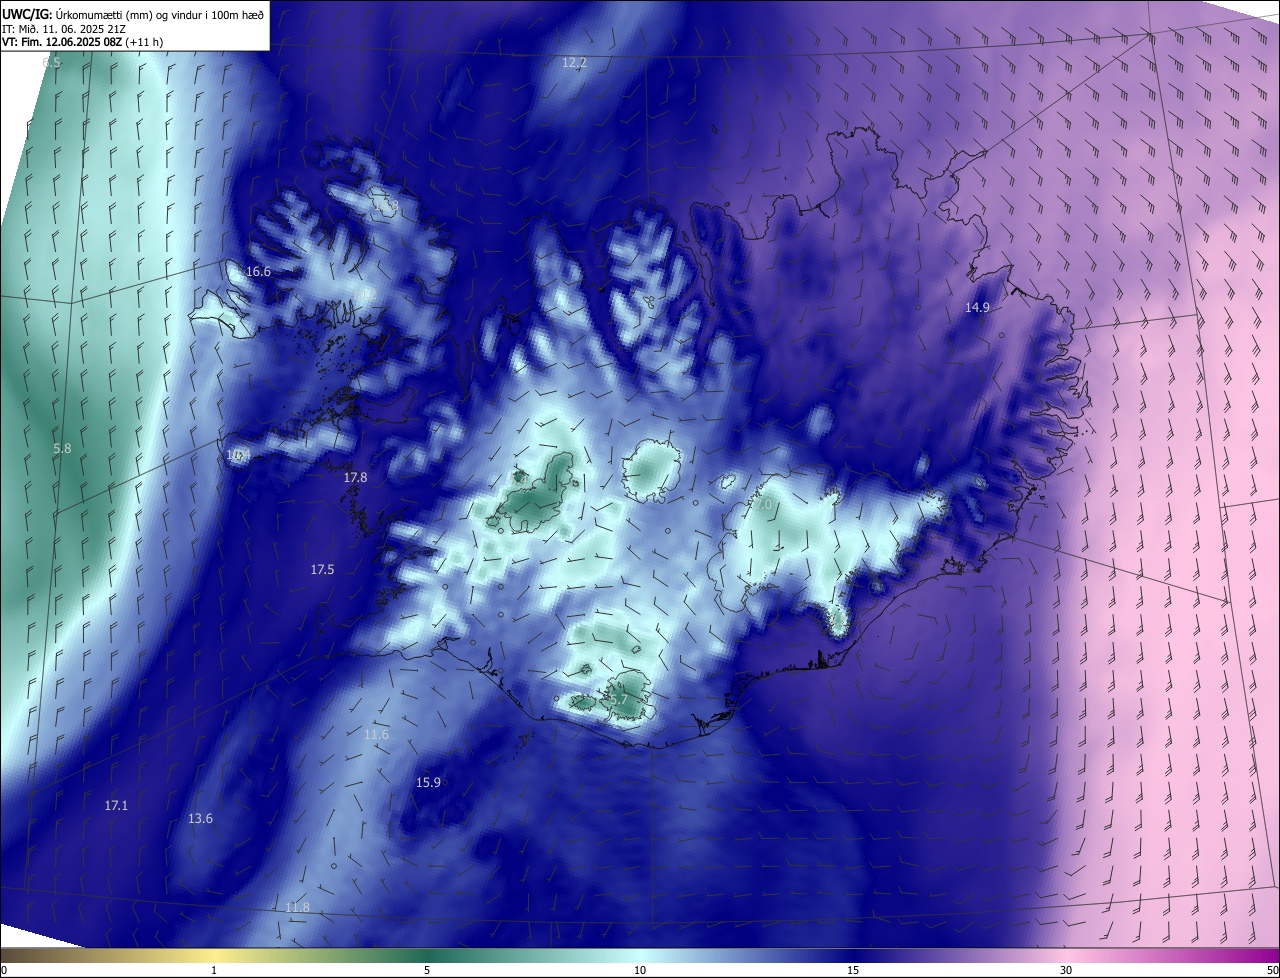Click the 11.6 value label
The height and width of the screenshot is (978, 1280).
pyautogui.click(x=376, y=735)
